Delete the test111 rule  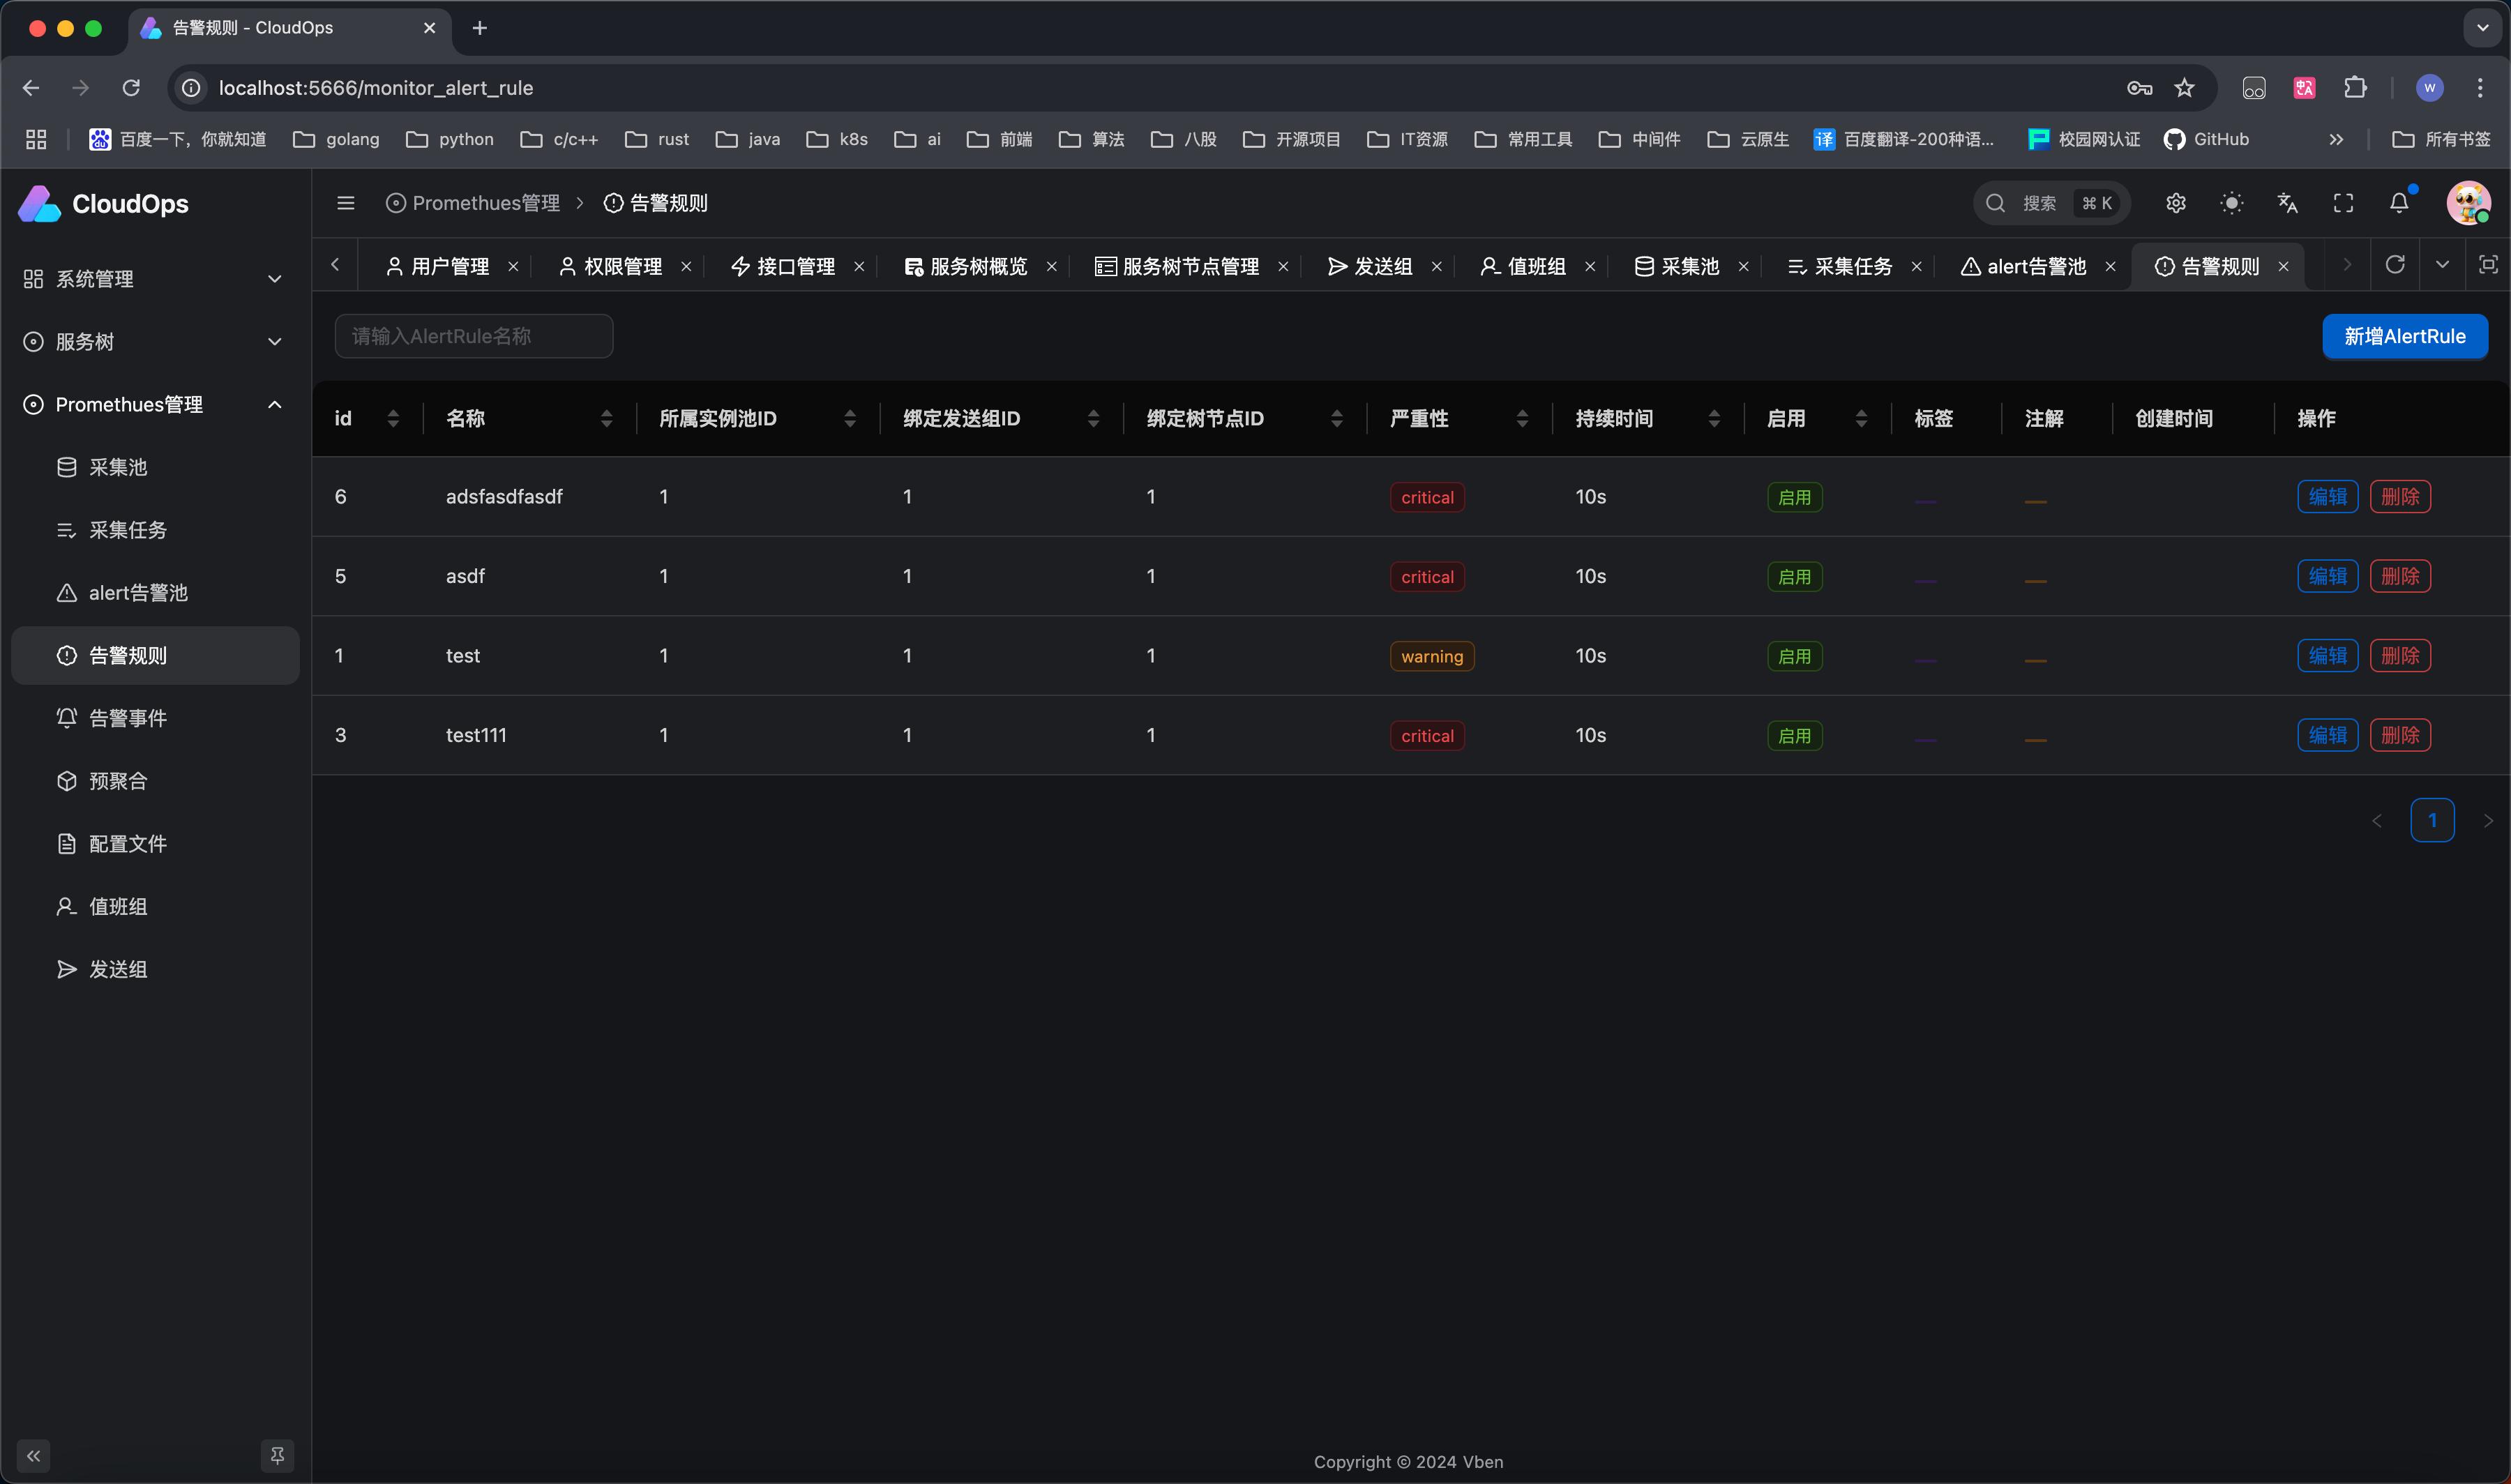pyautogui.click(x=2400, y=735)
